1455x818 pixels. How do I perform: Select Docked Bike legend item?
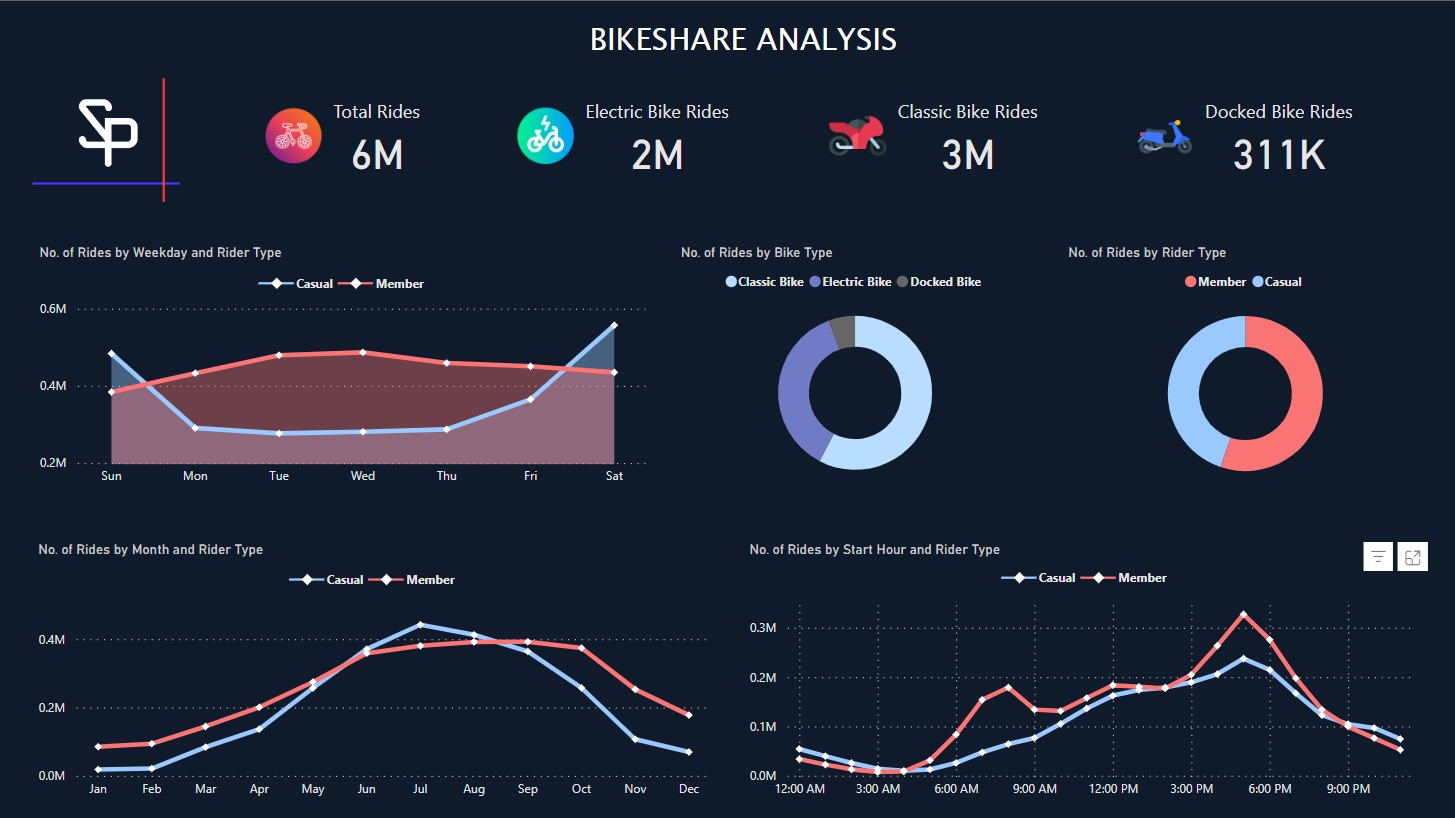pyautogui.click(x=939, y=282)
